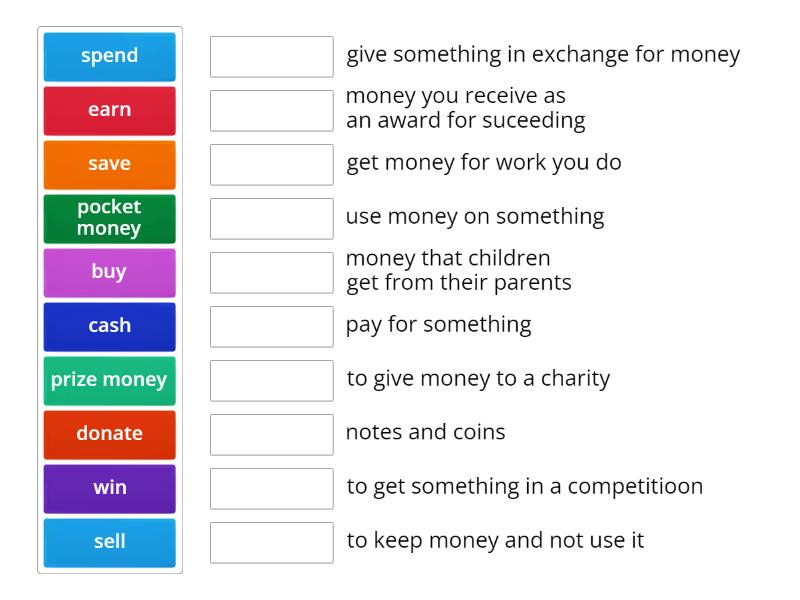The width and height of the screenshot is (800, 600).
Task: Pick the 'prize money' tile
Action: tap(109, 381)
